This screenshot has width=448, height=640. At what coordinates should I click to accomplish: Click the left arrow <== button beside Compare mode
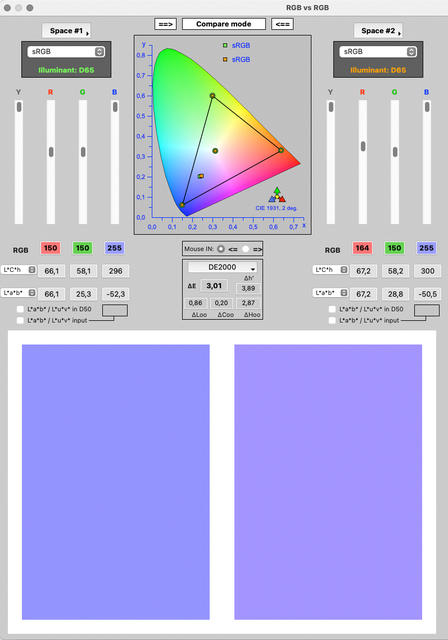coord(282,24)
